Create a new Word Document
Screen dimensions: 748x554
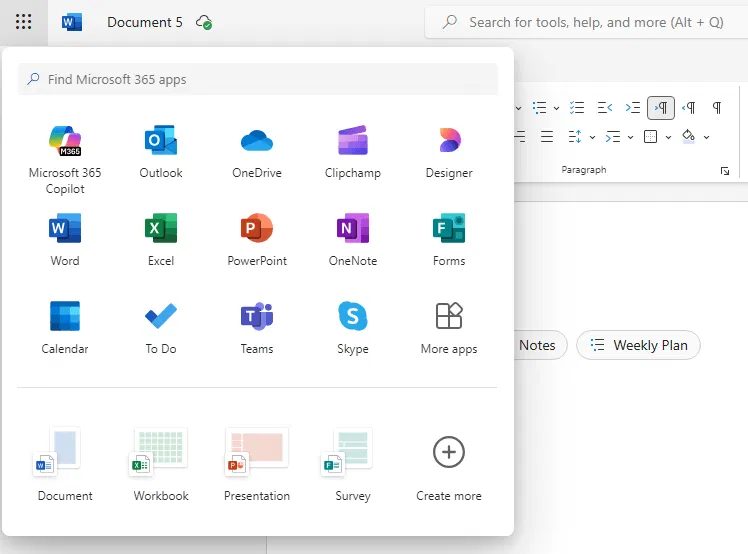(65, 464)
